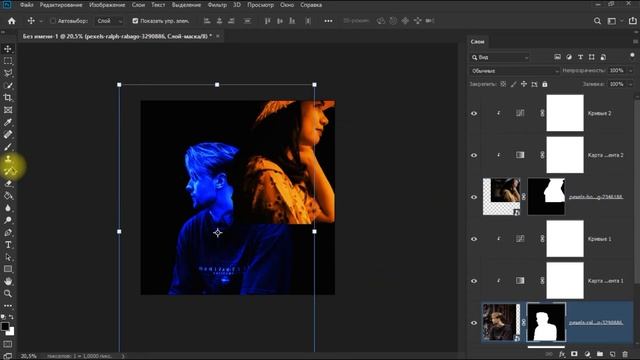This screenshot has width=640, height=360.
Task: Select the Hand tool
Action: click(x=8, y=281)
